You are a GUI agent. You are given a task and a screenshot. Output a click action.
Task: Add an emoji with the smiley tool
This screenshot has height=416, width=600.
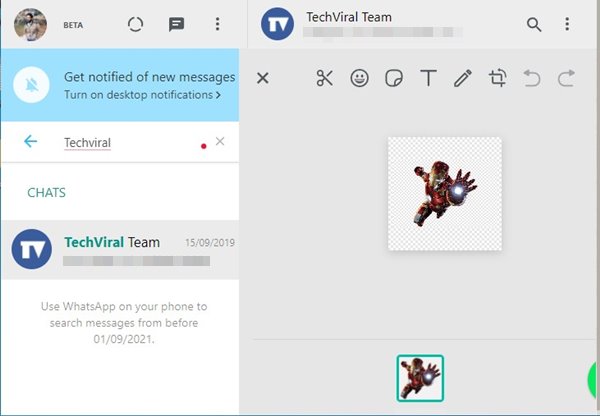(359, 78)
